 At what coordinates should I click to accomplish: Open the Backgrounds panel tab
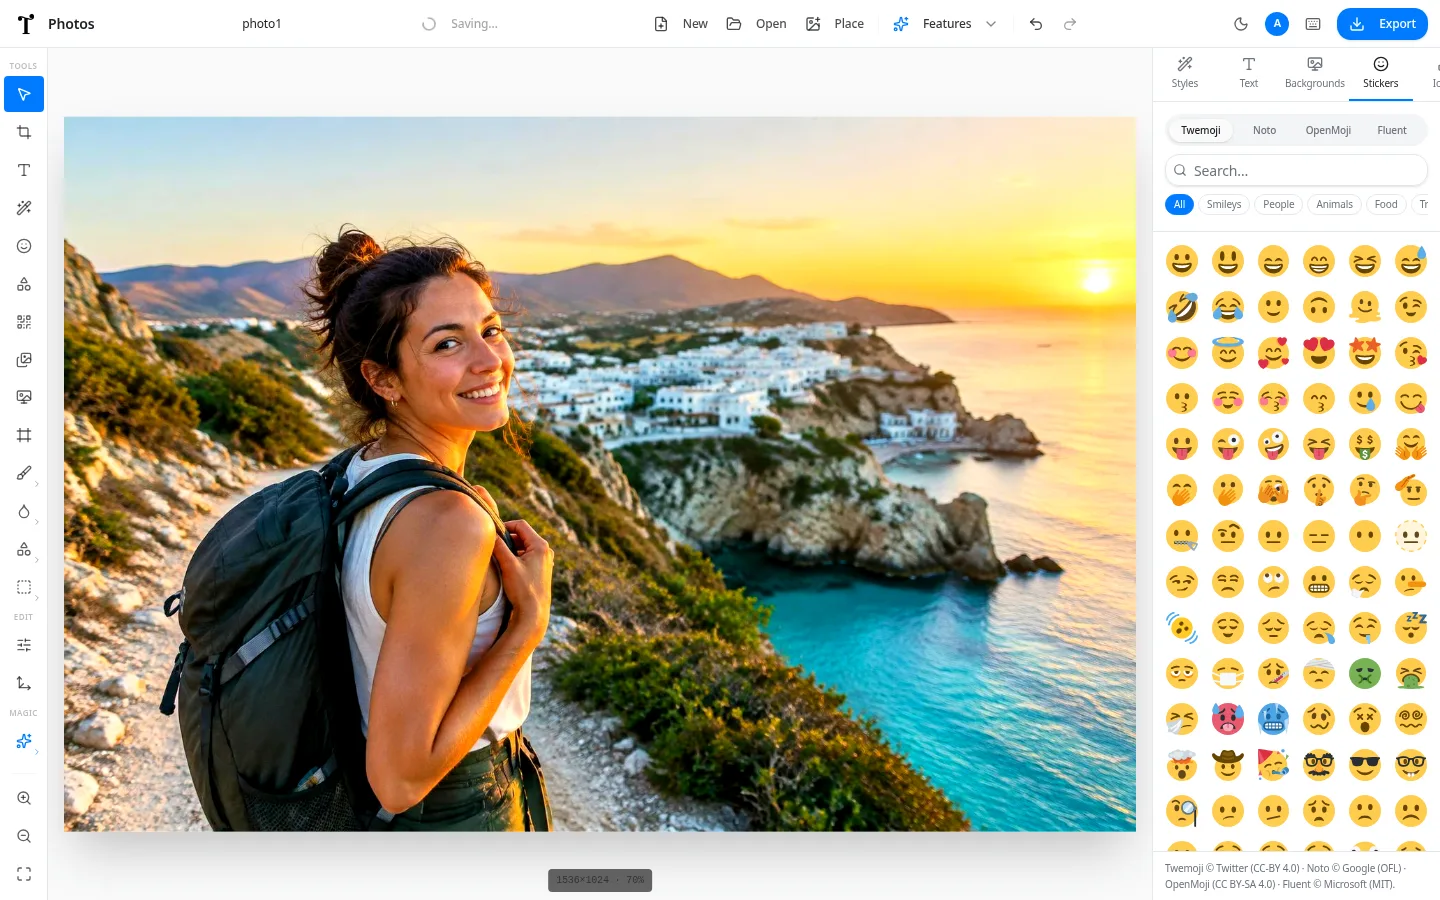coord(1315,73)
